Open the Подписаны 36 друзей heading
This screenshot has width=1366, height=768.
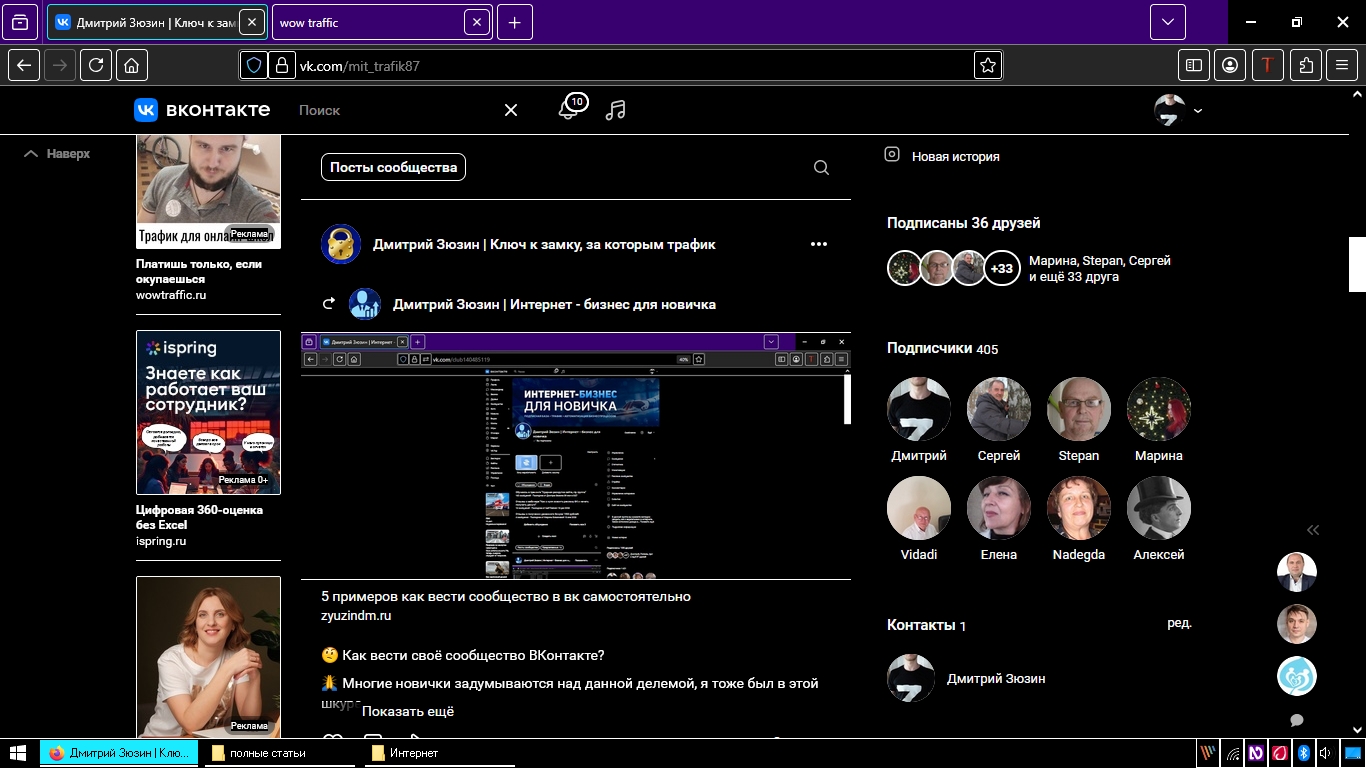pyautogui.click(x=964, y=223)
